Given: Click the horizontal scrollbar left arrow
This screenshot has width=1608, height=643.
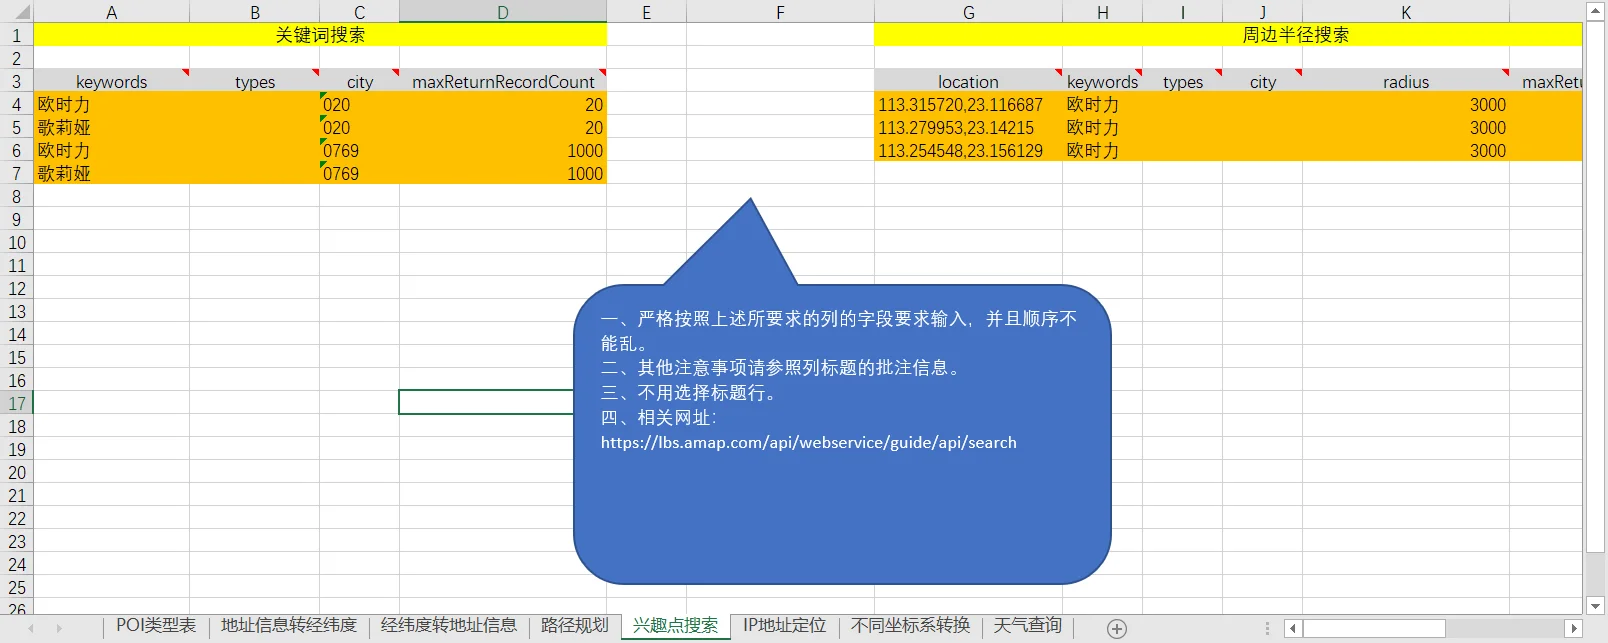Looking at the screenshot, I should (x=1293, y=628).
